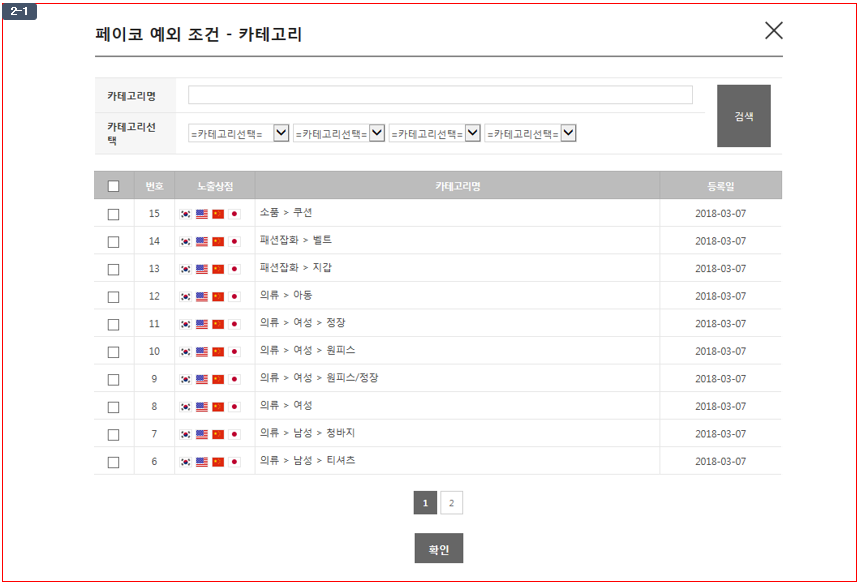This screenshot has width=860, height=585.
Task: Tick the checkbox for 의류 > 아동
Action: tap(114, 297)
